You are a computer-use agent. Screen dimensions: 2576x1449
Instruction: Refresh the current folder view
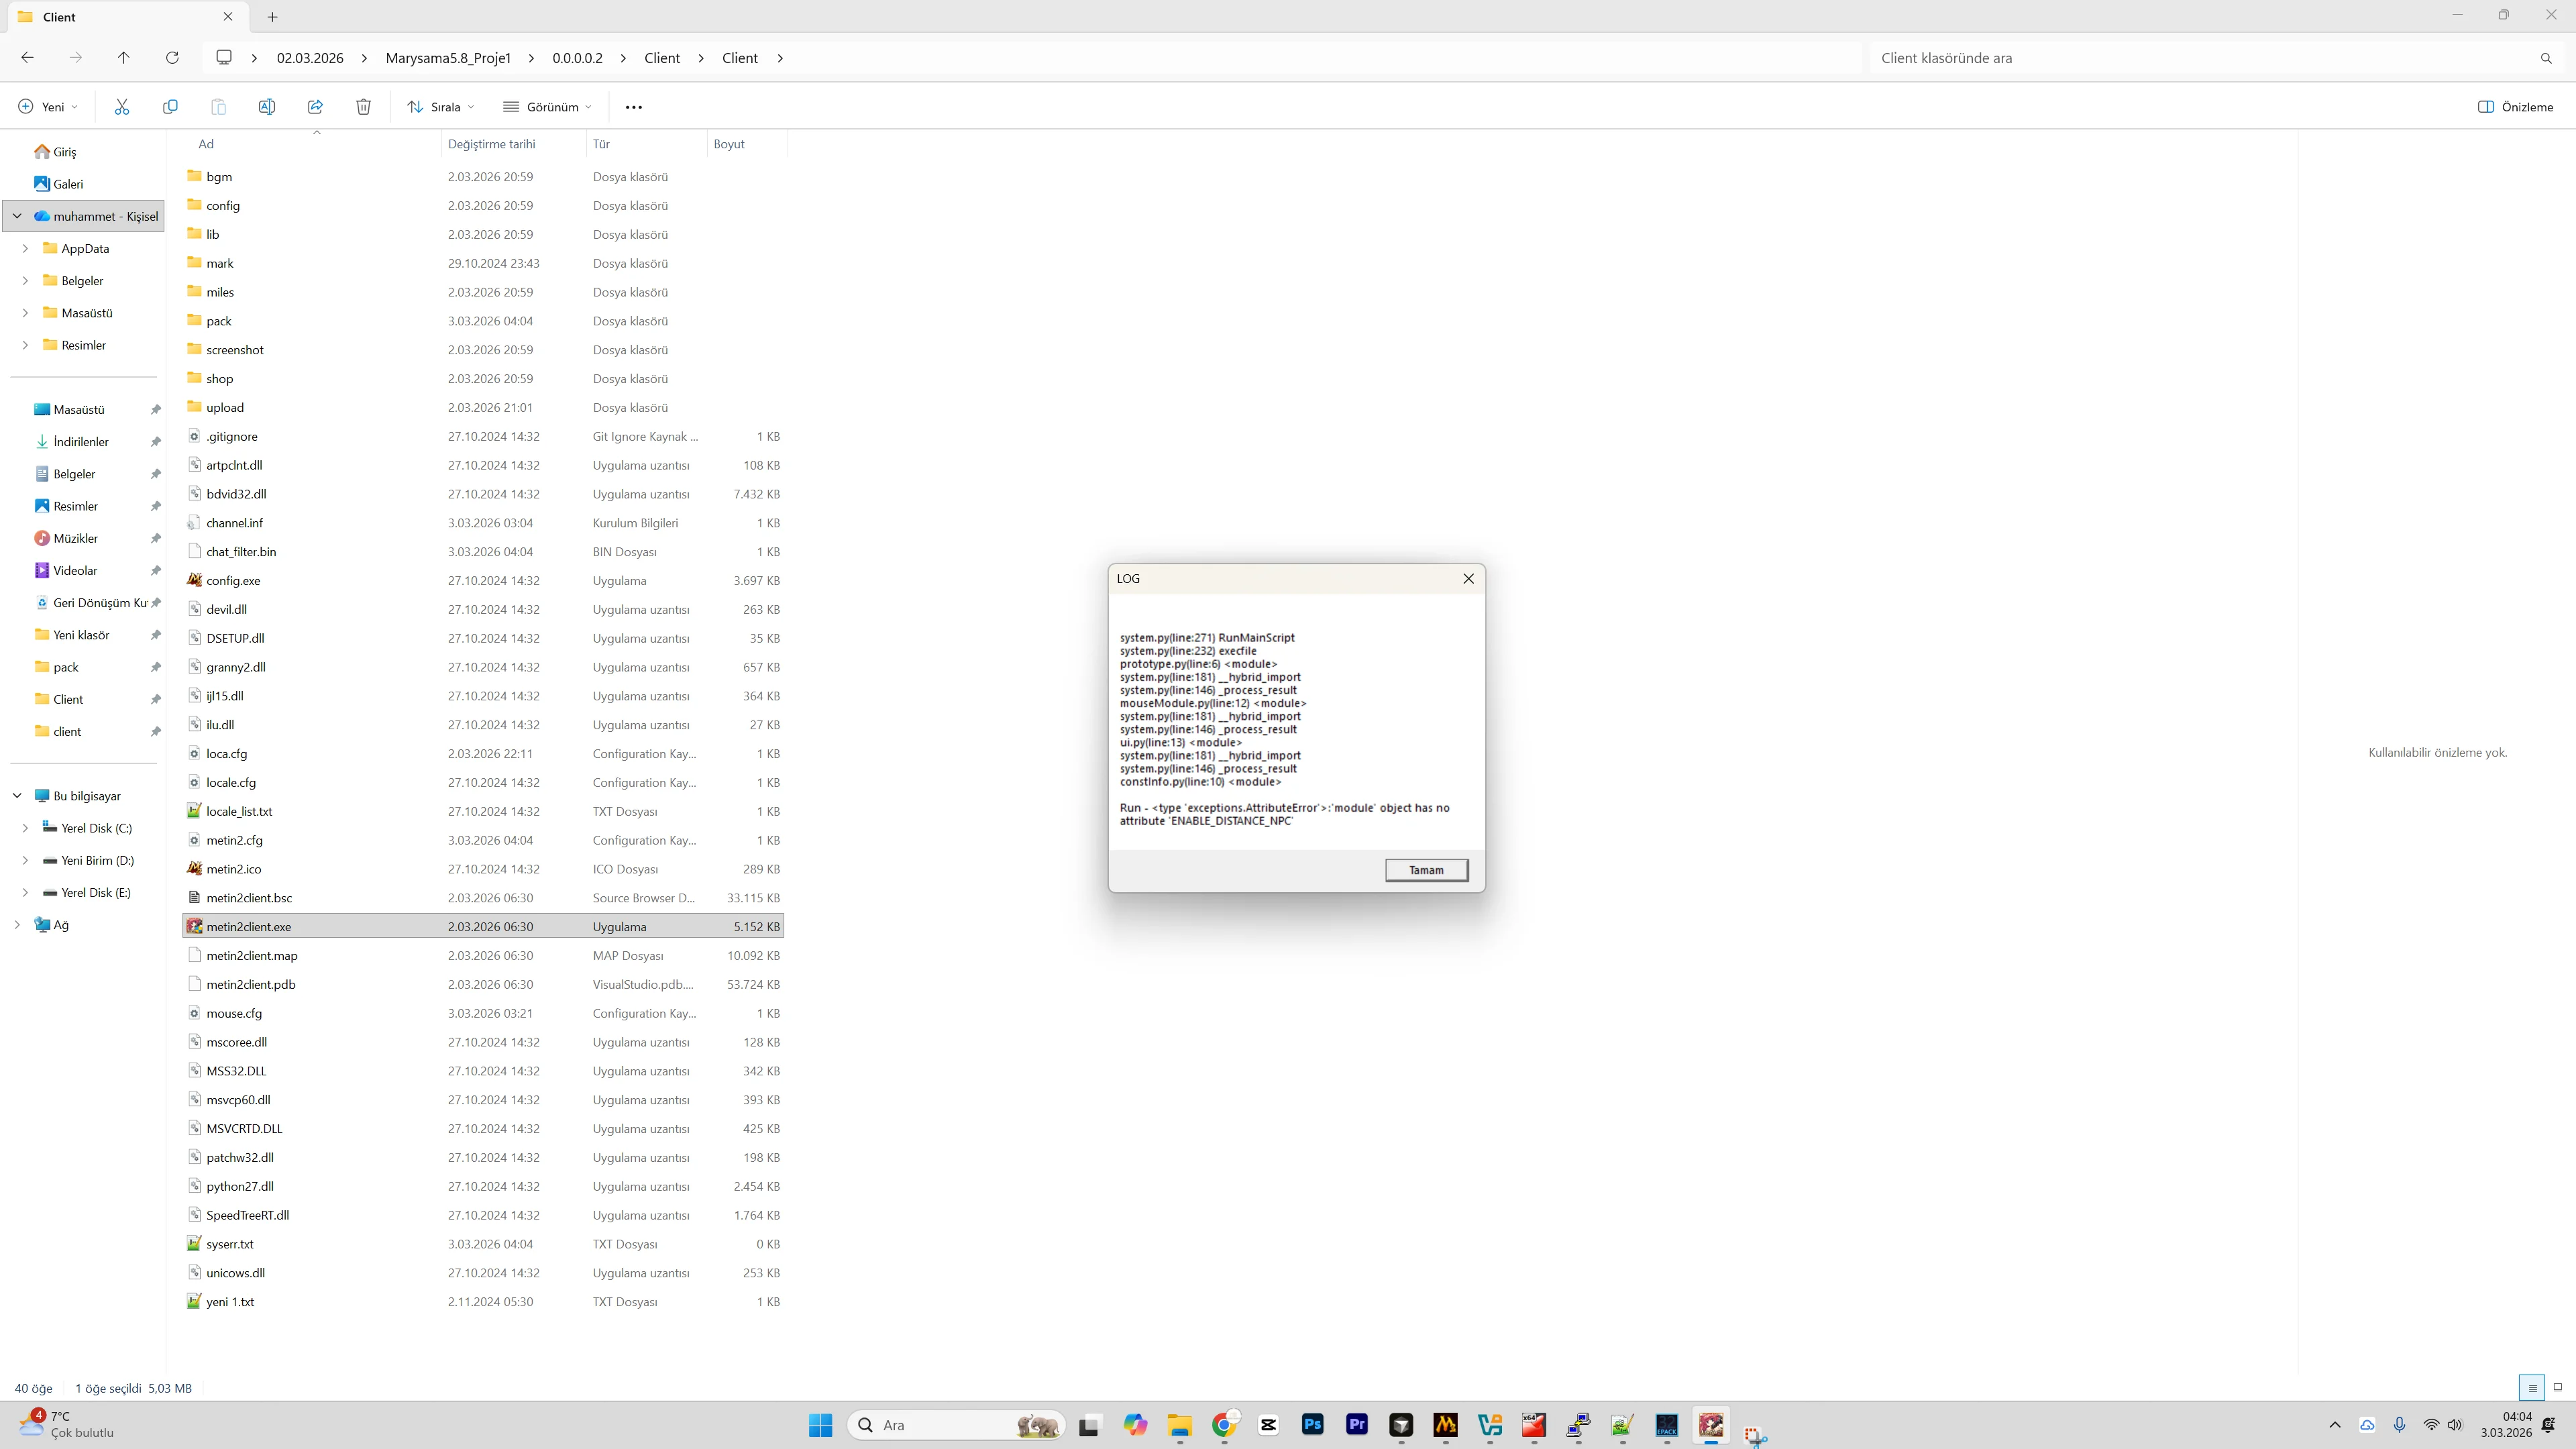172,58
